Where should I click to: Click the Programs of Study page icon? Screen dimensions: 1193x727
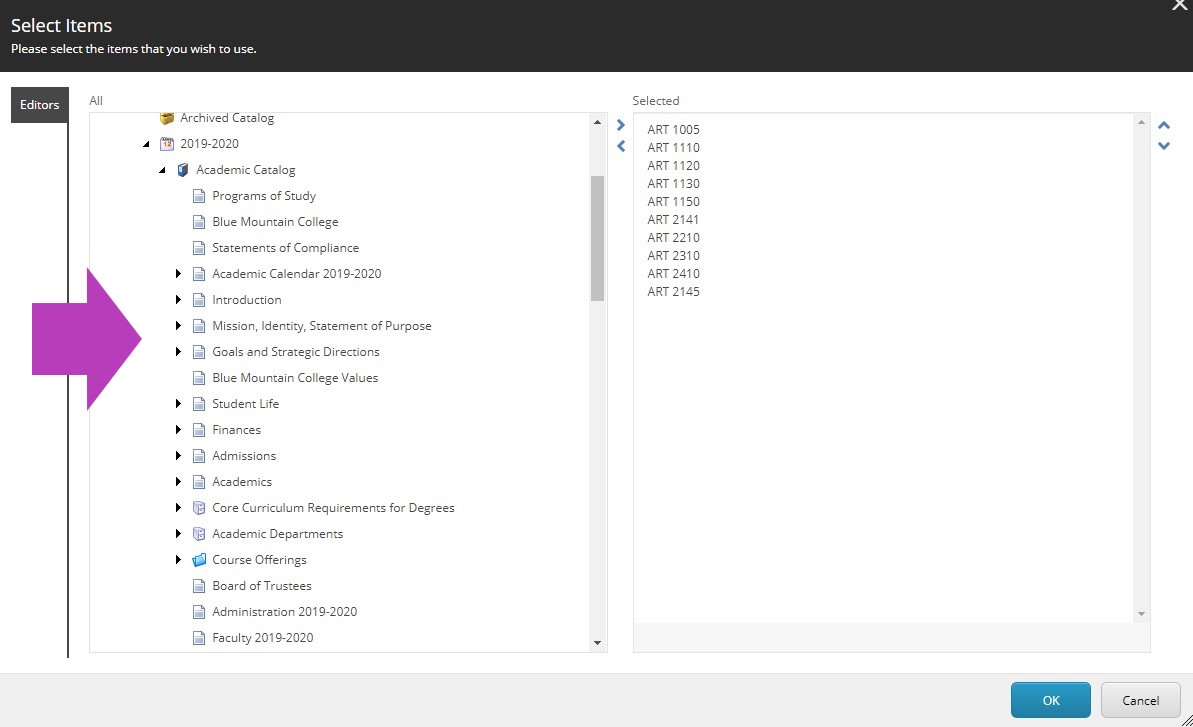[x=199, y=196]
